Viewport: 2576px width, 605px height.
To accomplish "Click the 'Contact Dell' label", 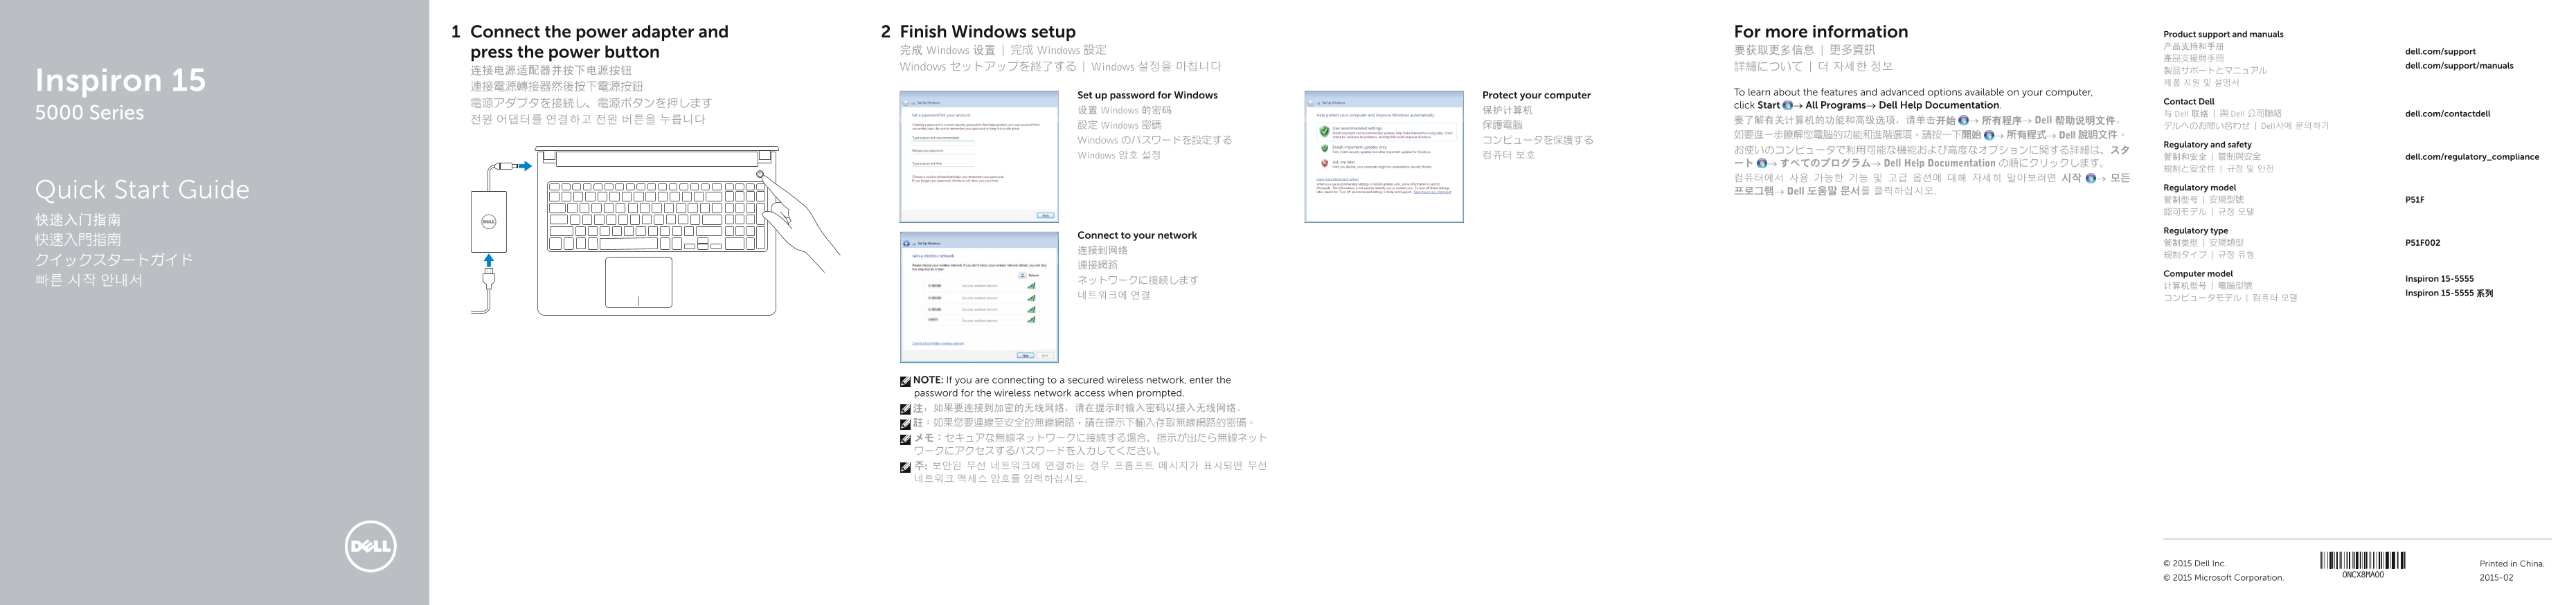I will pyautogui.click(x=2189, y=102).
